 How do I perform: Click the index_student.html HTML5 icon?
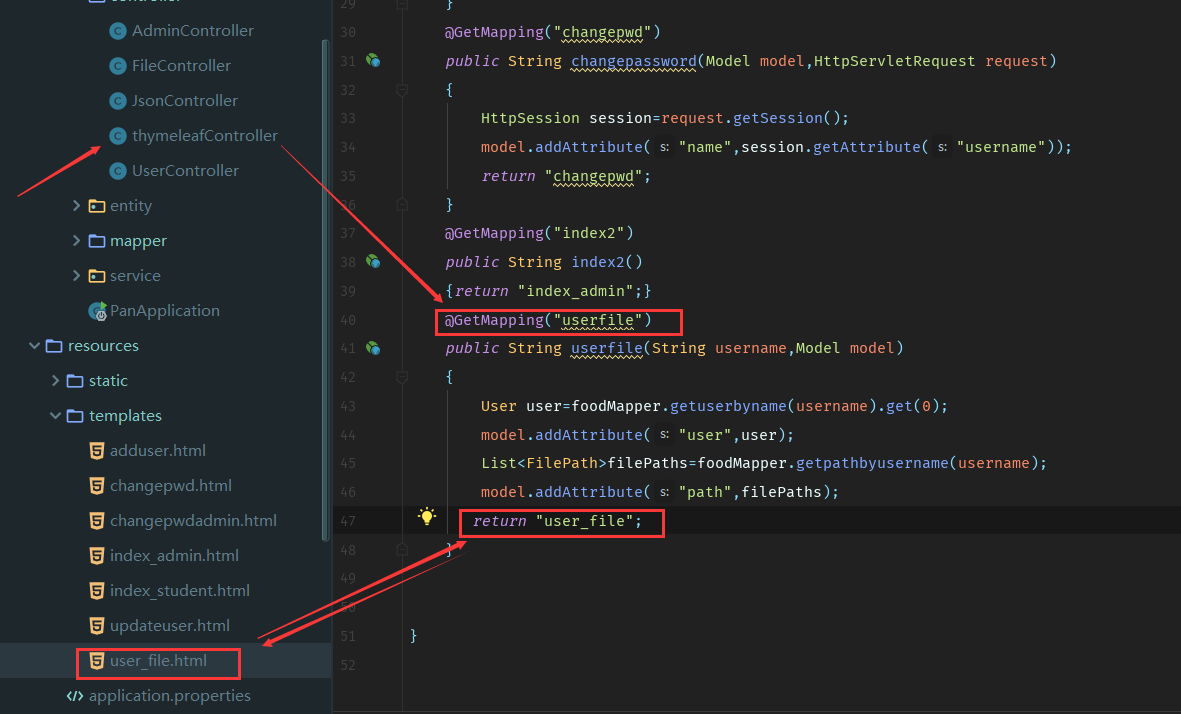96,591
